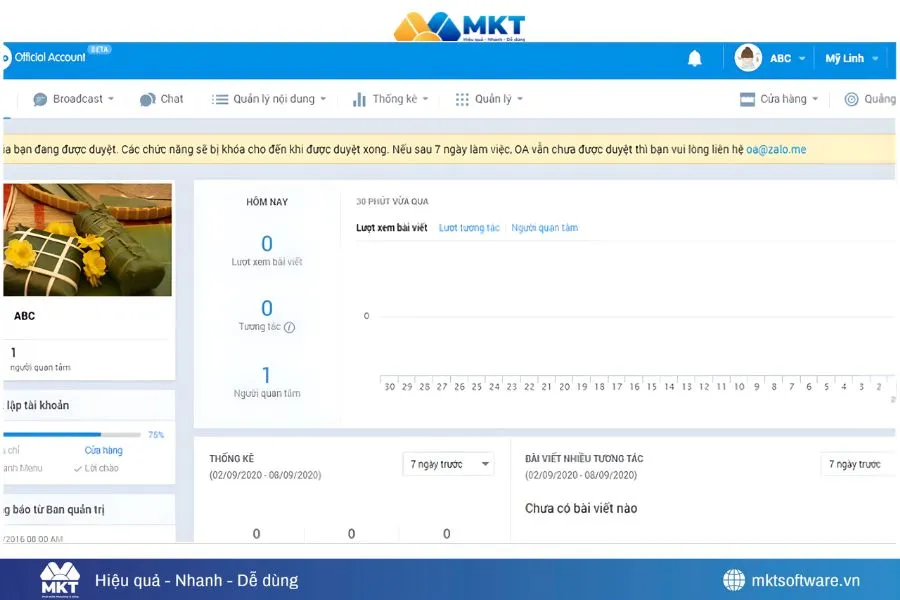Switch to the Lượt tương tác tab

pos(469,228)
